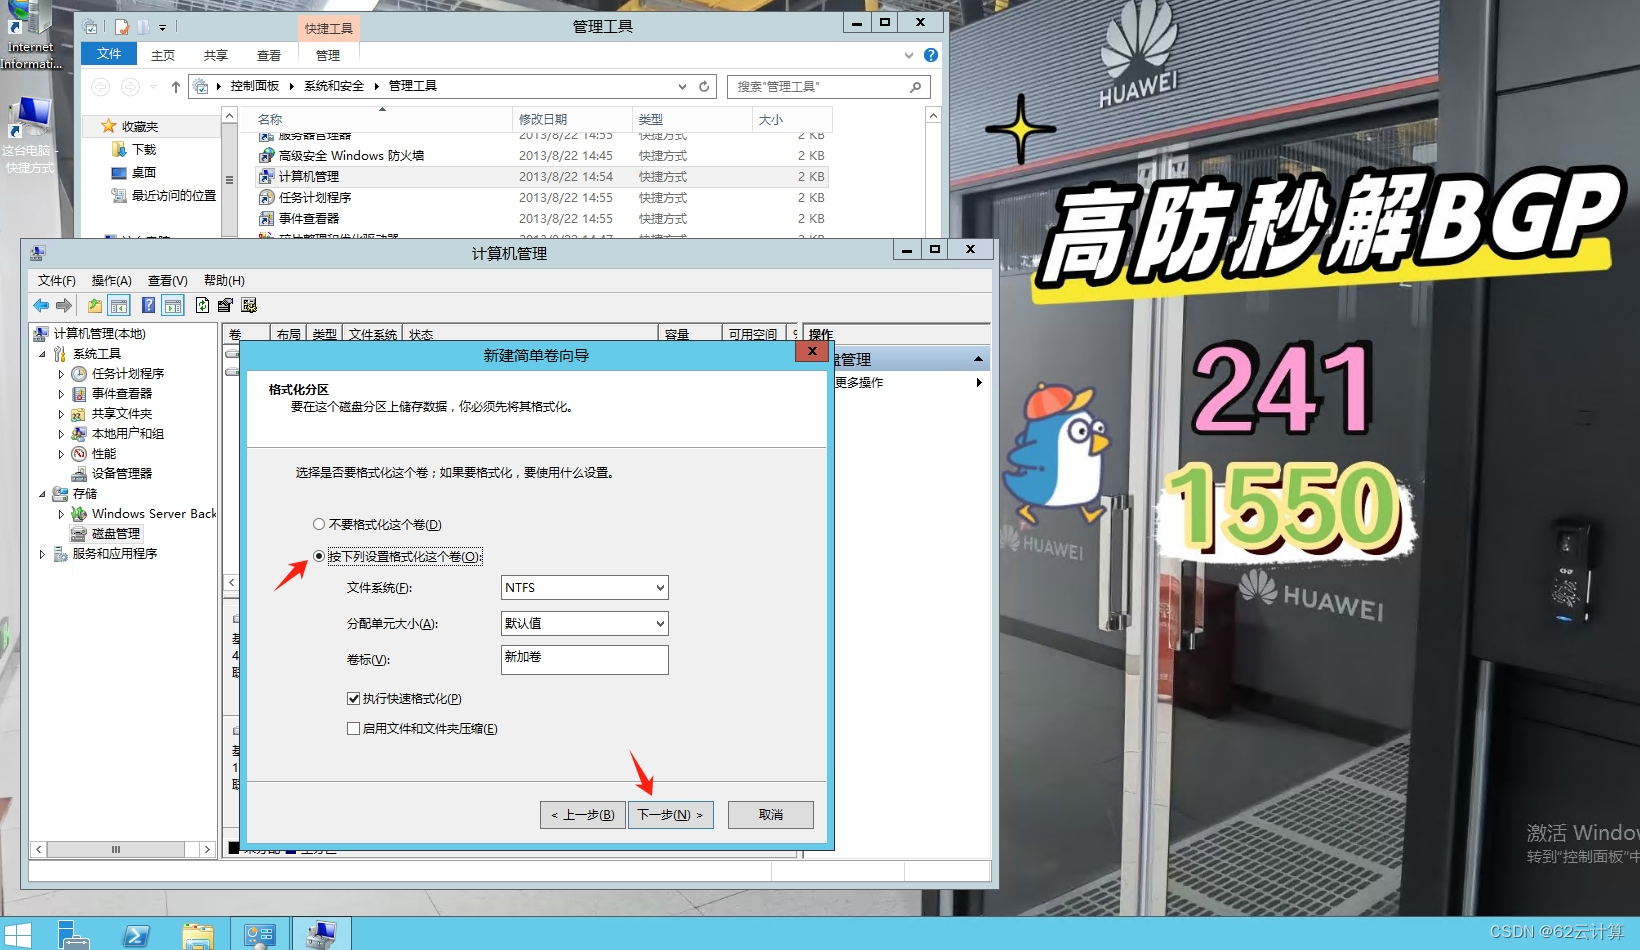
Task: Click the Help icon in Computer Management toolbar
Action: point(148,305)
